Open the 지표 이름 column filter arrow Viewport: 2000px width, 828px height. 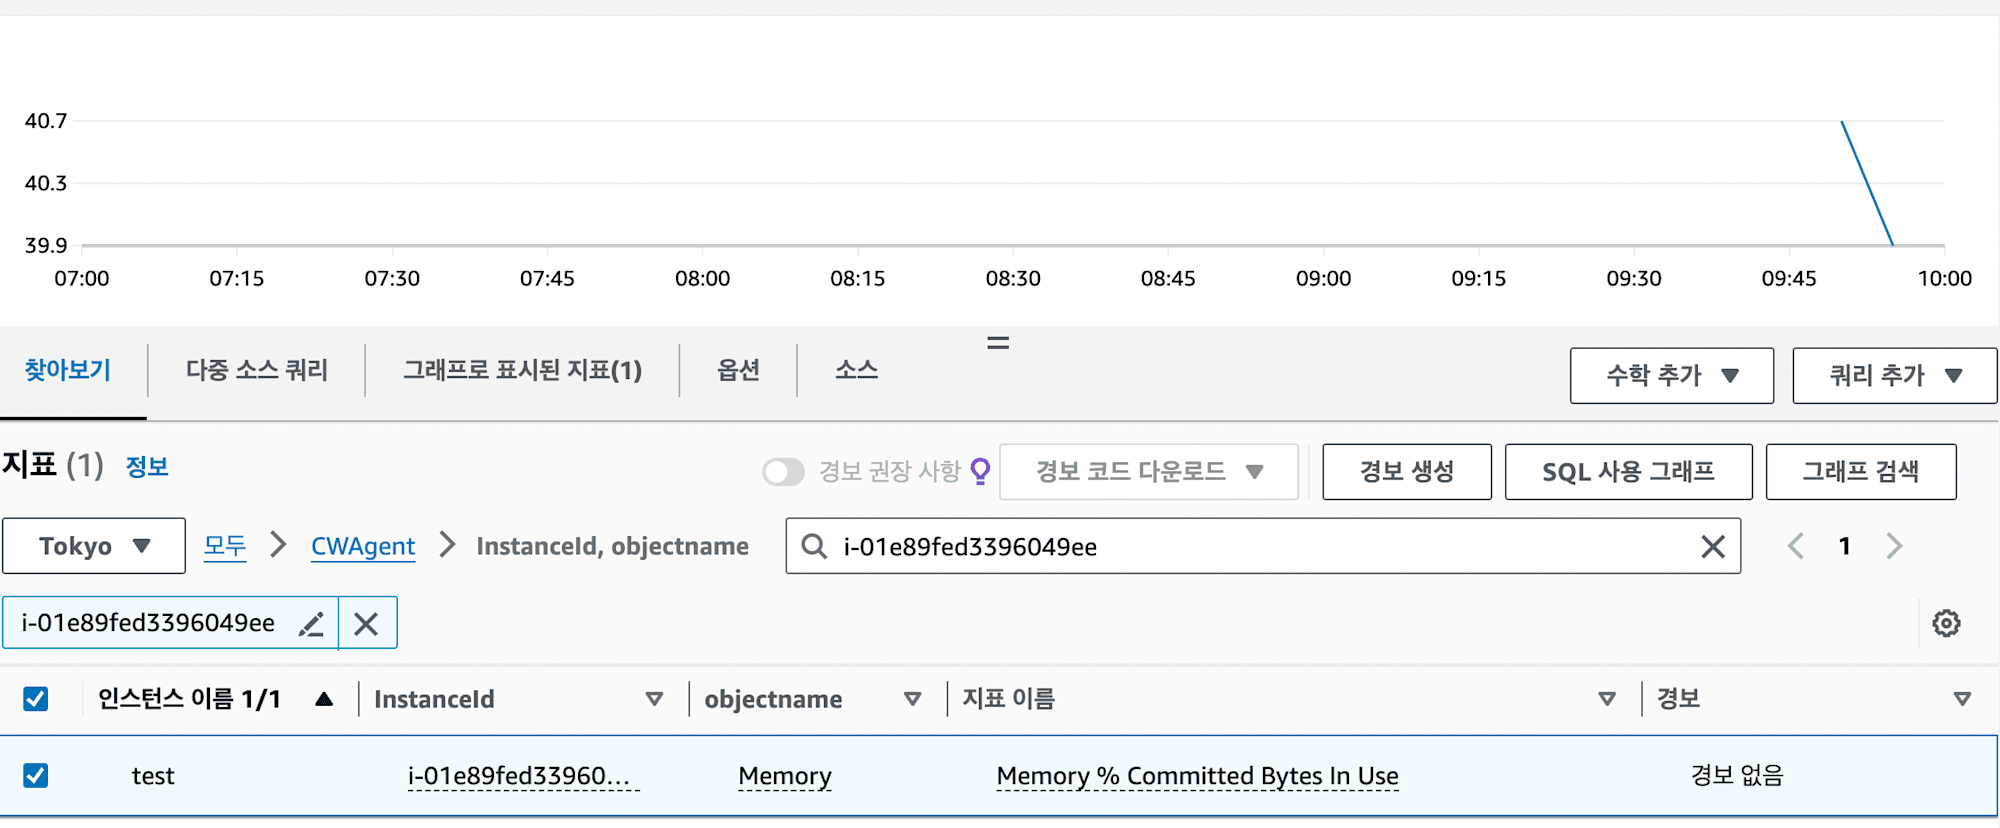click(1607, 699)
